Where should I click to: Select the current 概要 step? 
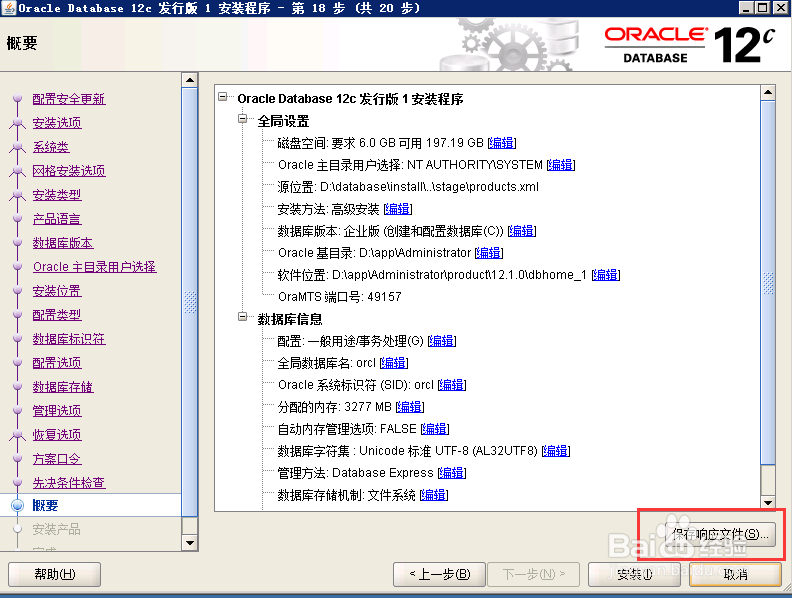[45, 506]
